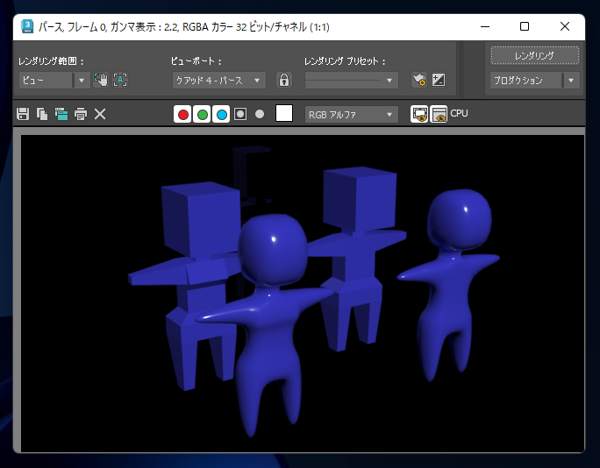Open the render setup teapot icon
Viewport: 600px width, 468px height.
coord(419,80)
